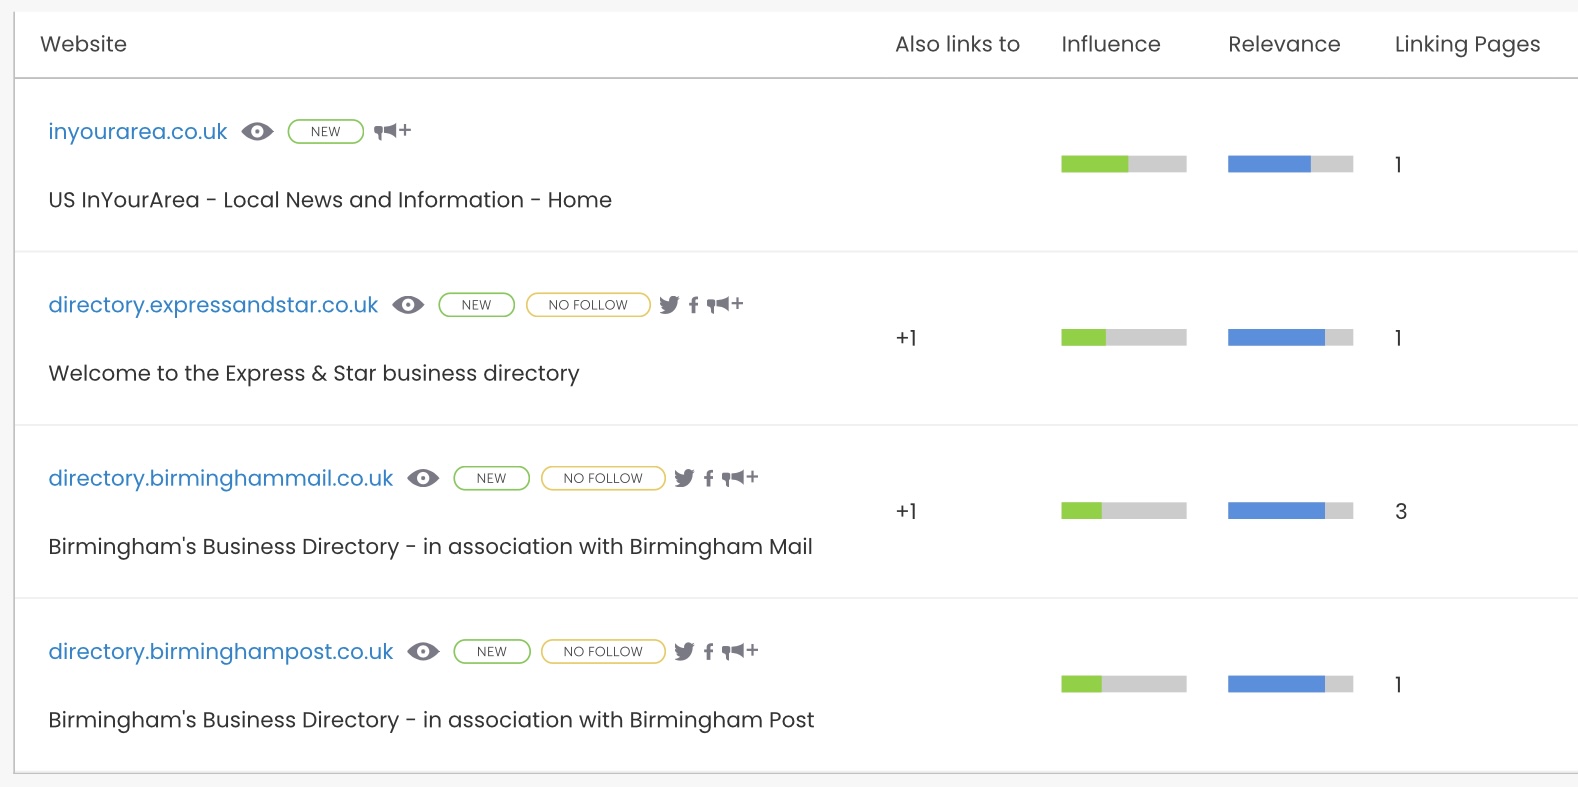Click the Twitter icon for directory.birminghampost.co.uk

click(x=684, y=652)
